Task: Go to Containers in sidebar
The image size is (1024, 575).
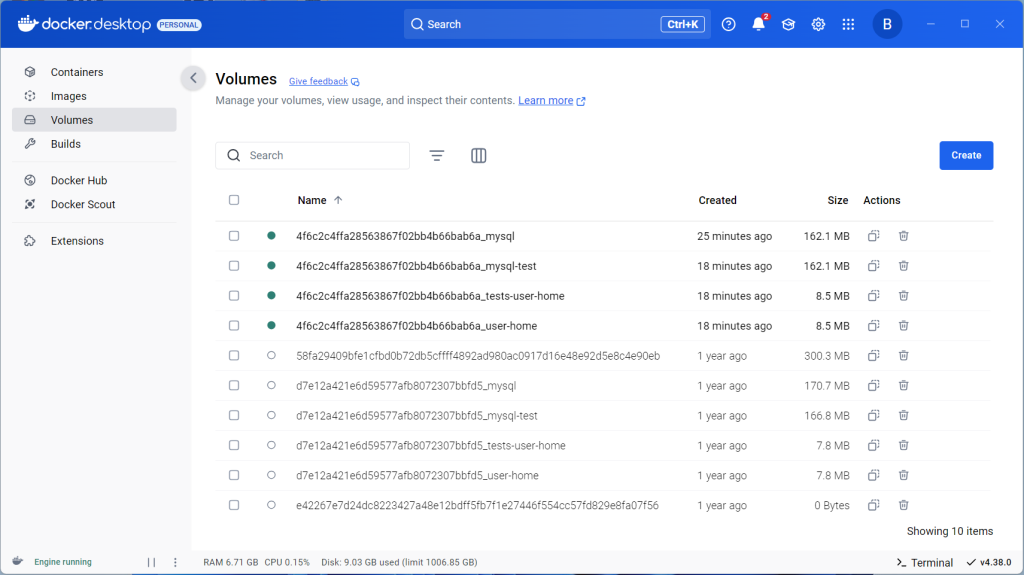Action: coord(77,72)
